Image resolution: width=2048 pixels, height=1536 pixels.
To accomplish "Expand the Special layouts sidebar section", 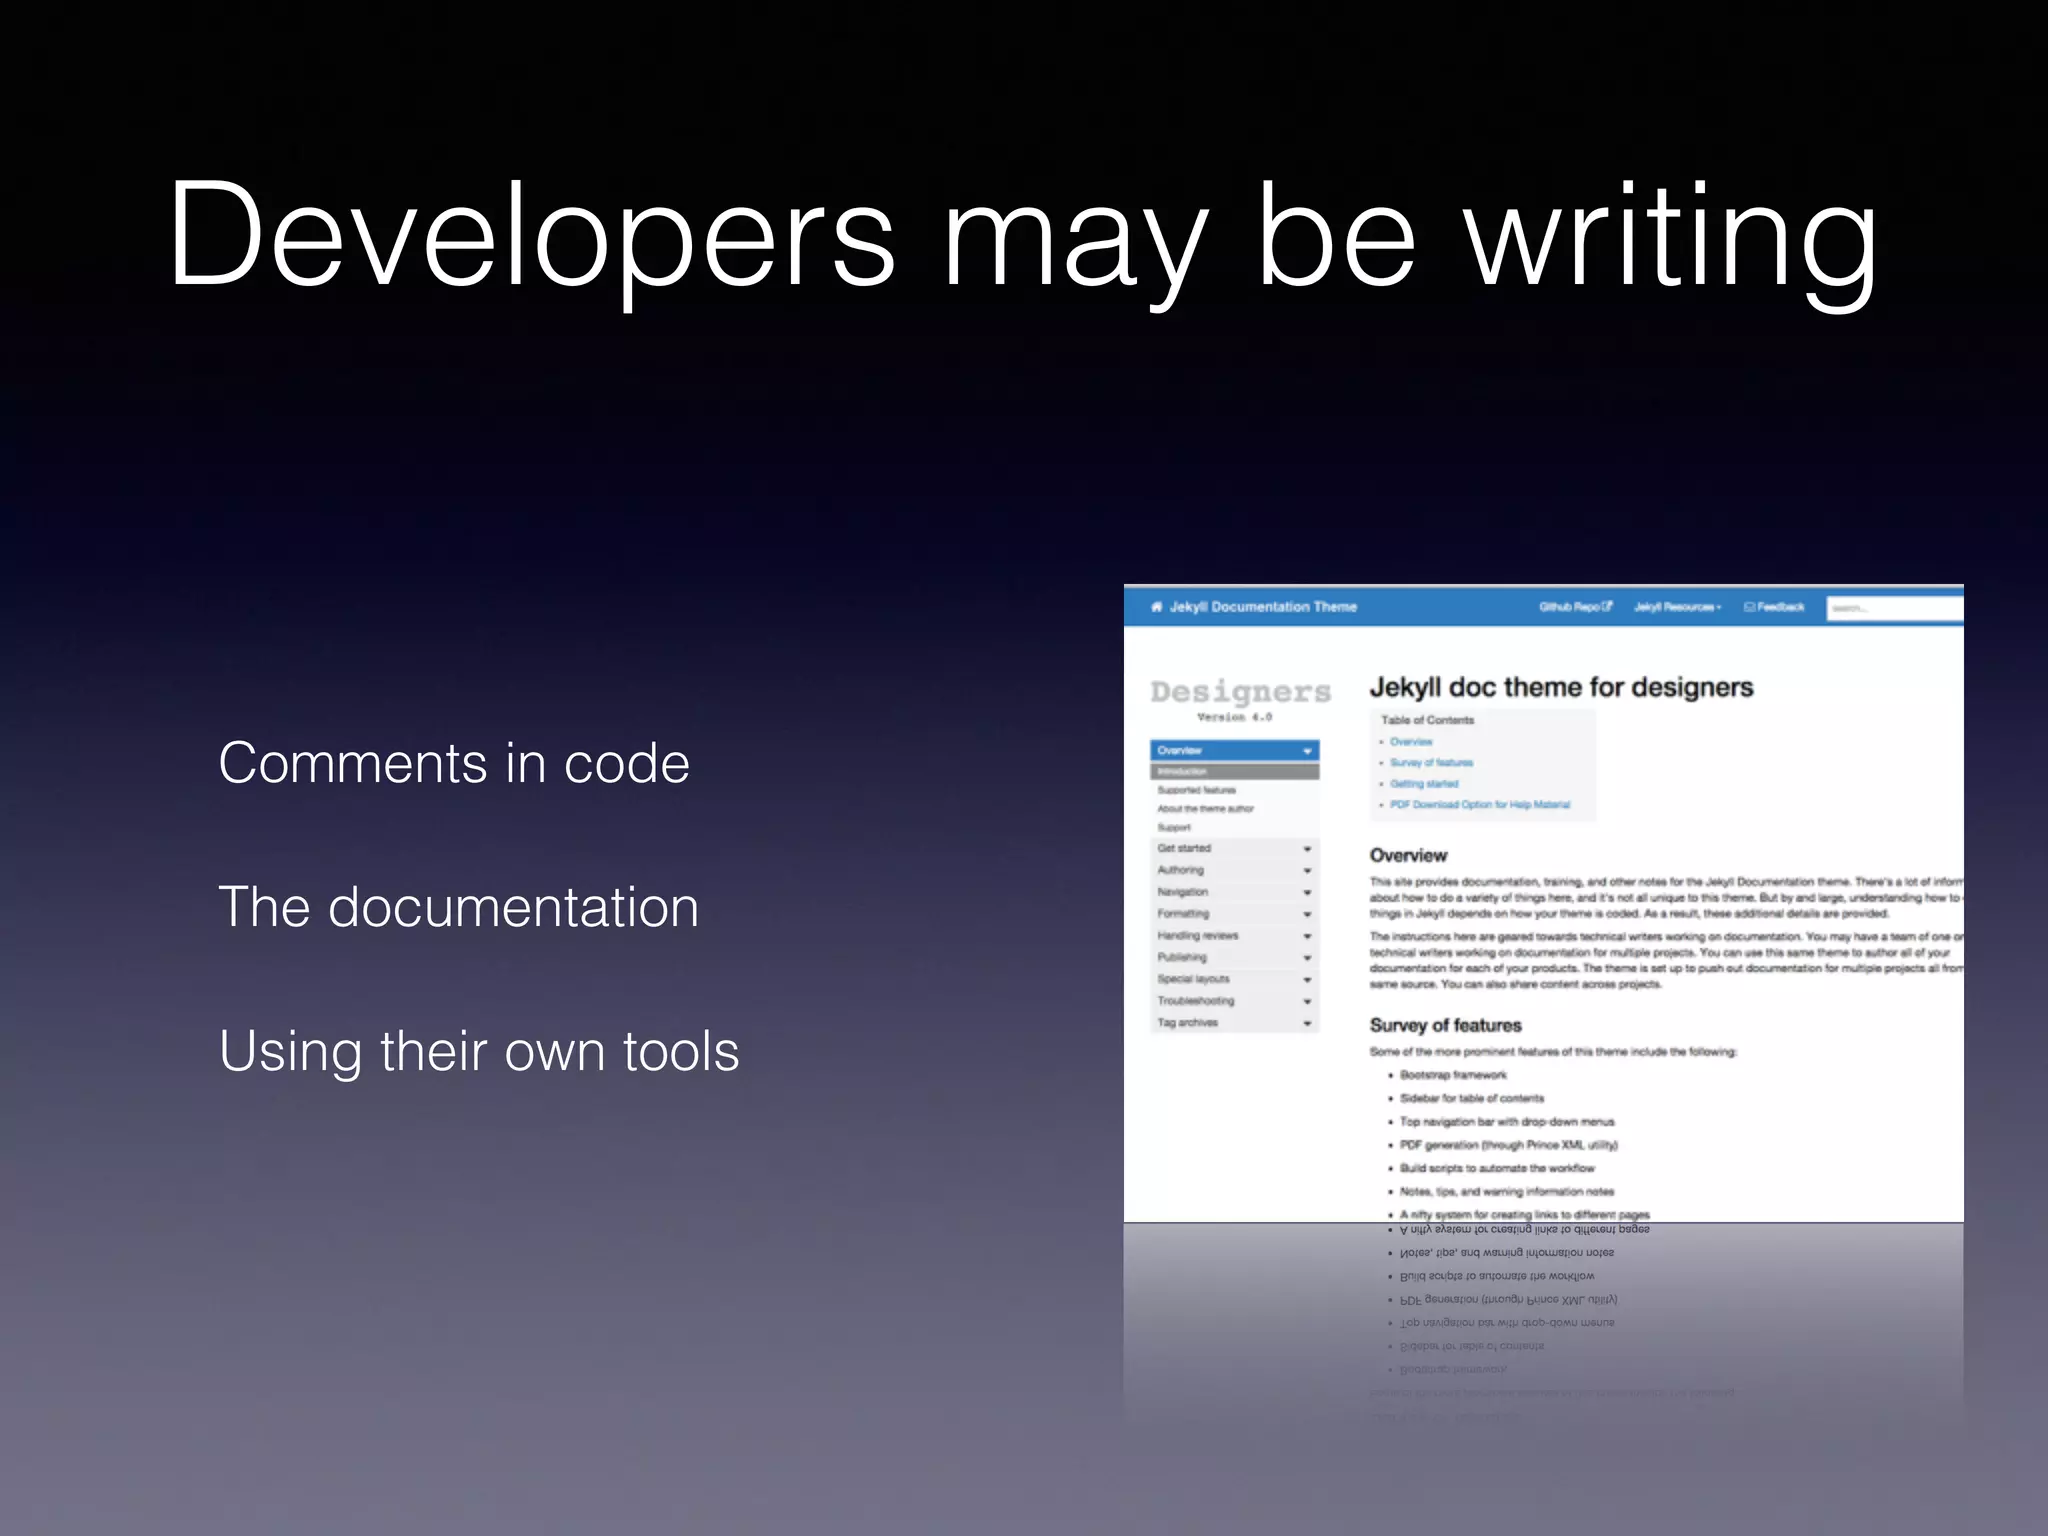I will (1235, 980).
